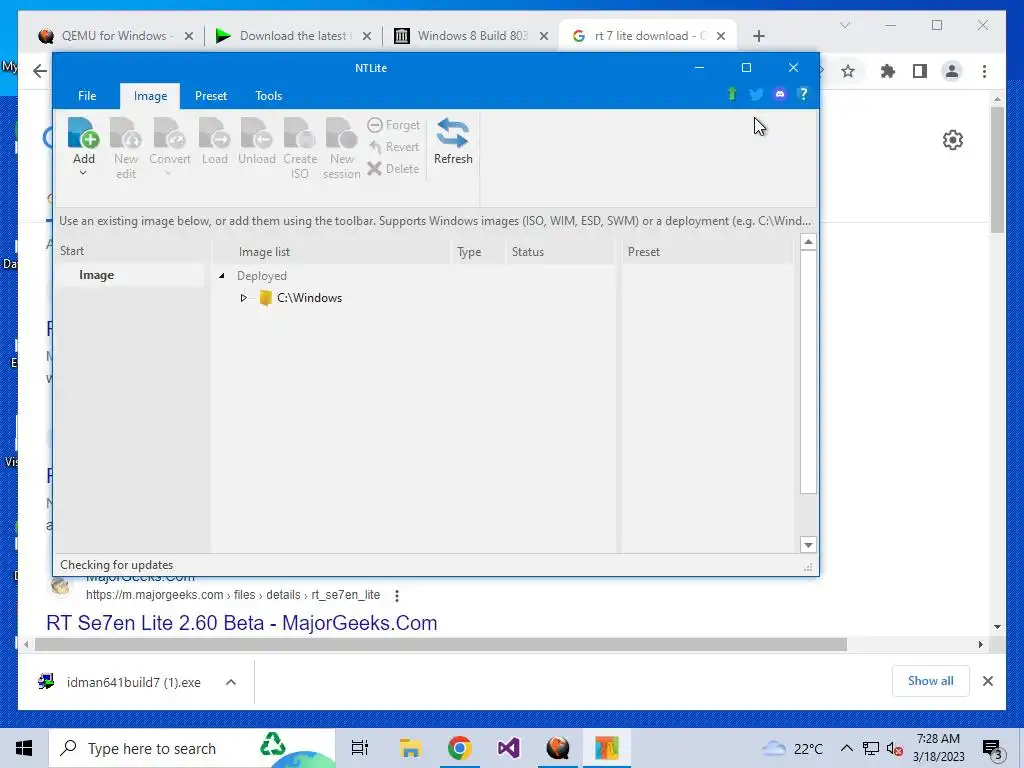Collapse the Deployed group
The height and width of the screenshot is (768, 1024).
(x=221, y=276)
